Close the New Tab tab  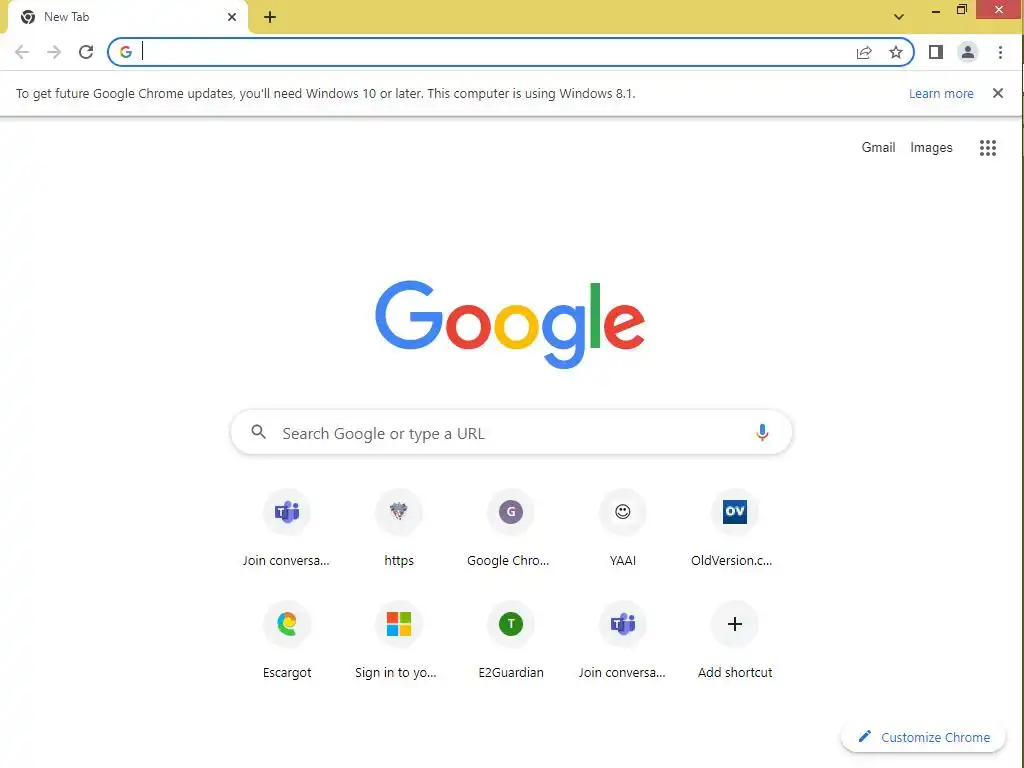pos(232,17)
